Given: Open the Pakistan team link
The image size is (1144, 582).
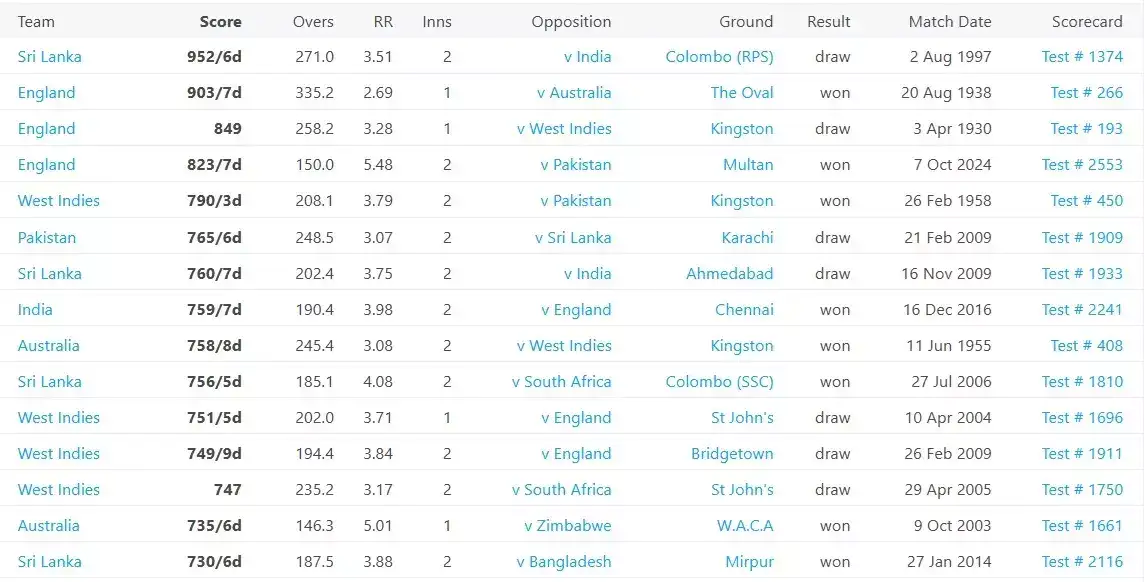Looking at the screenshot, I should [46, 237].
